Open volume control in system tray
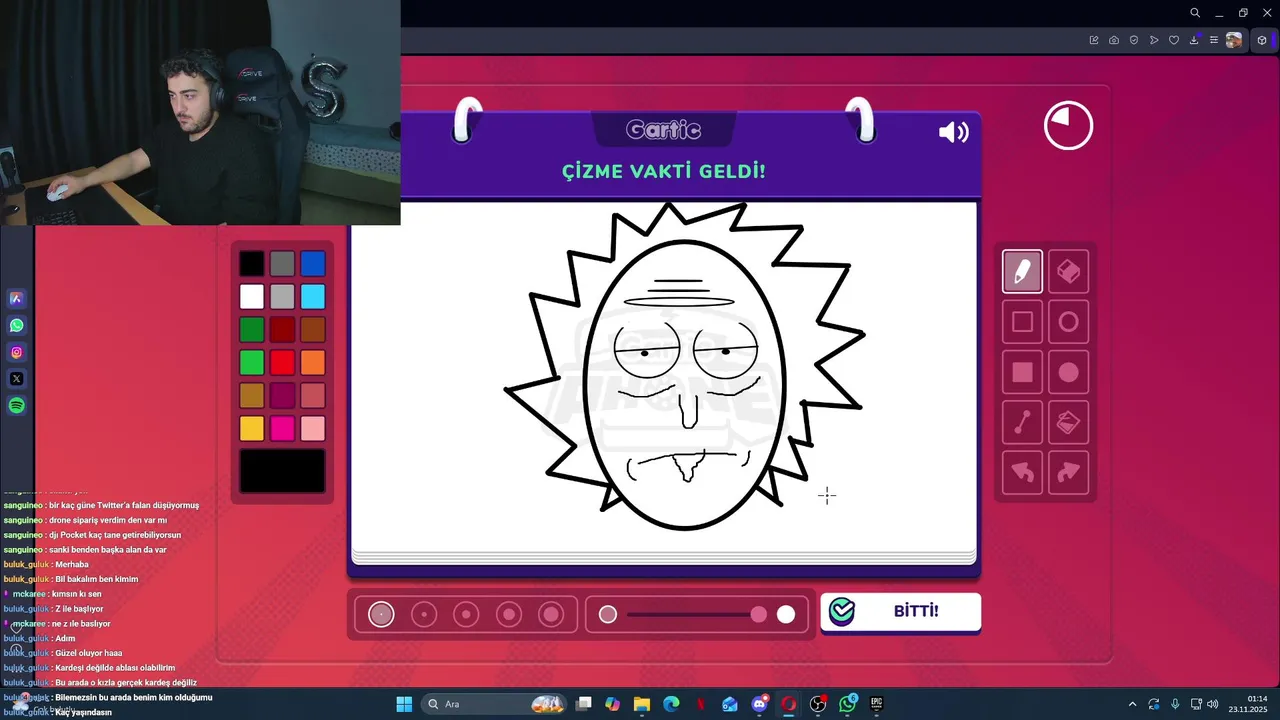1280x720 pixels. click(1212, 704)
